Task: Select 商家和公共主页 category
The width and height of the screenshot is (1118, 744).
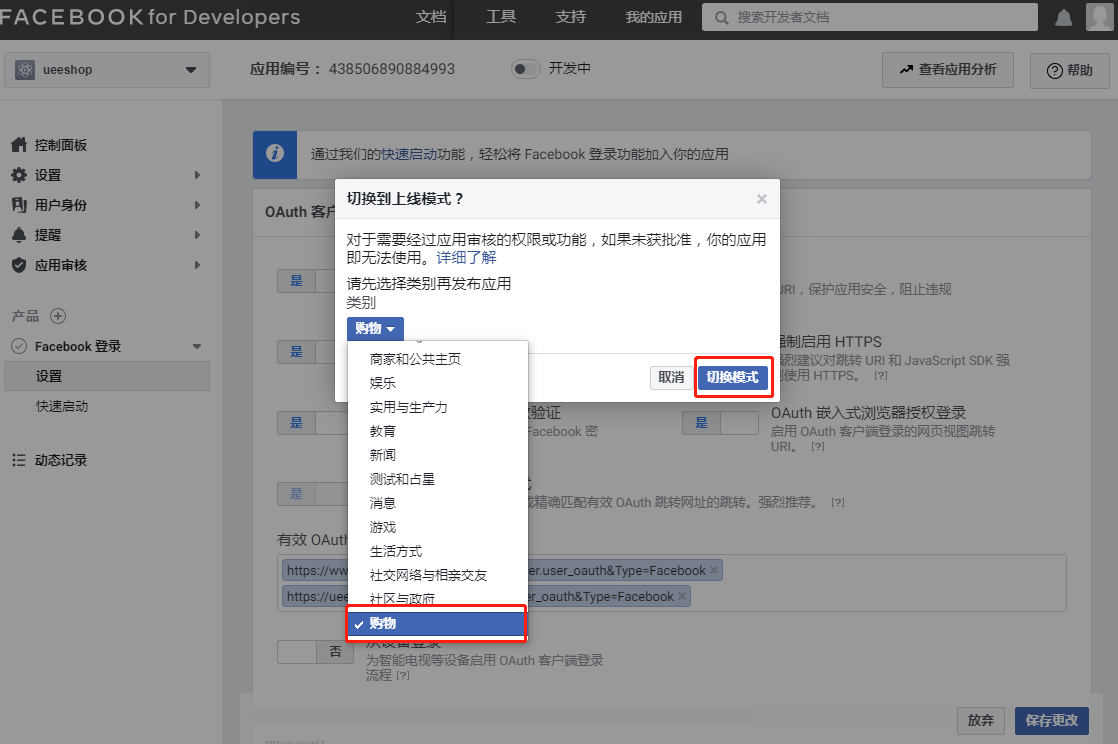Action: tap(438, 359)
